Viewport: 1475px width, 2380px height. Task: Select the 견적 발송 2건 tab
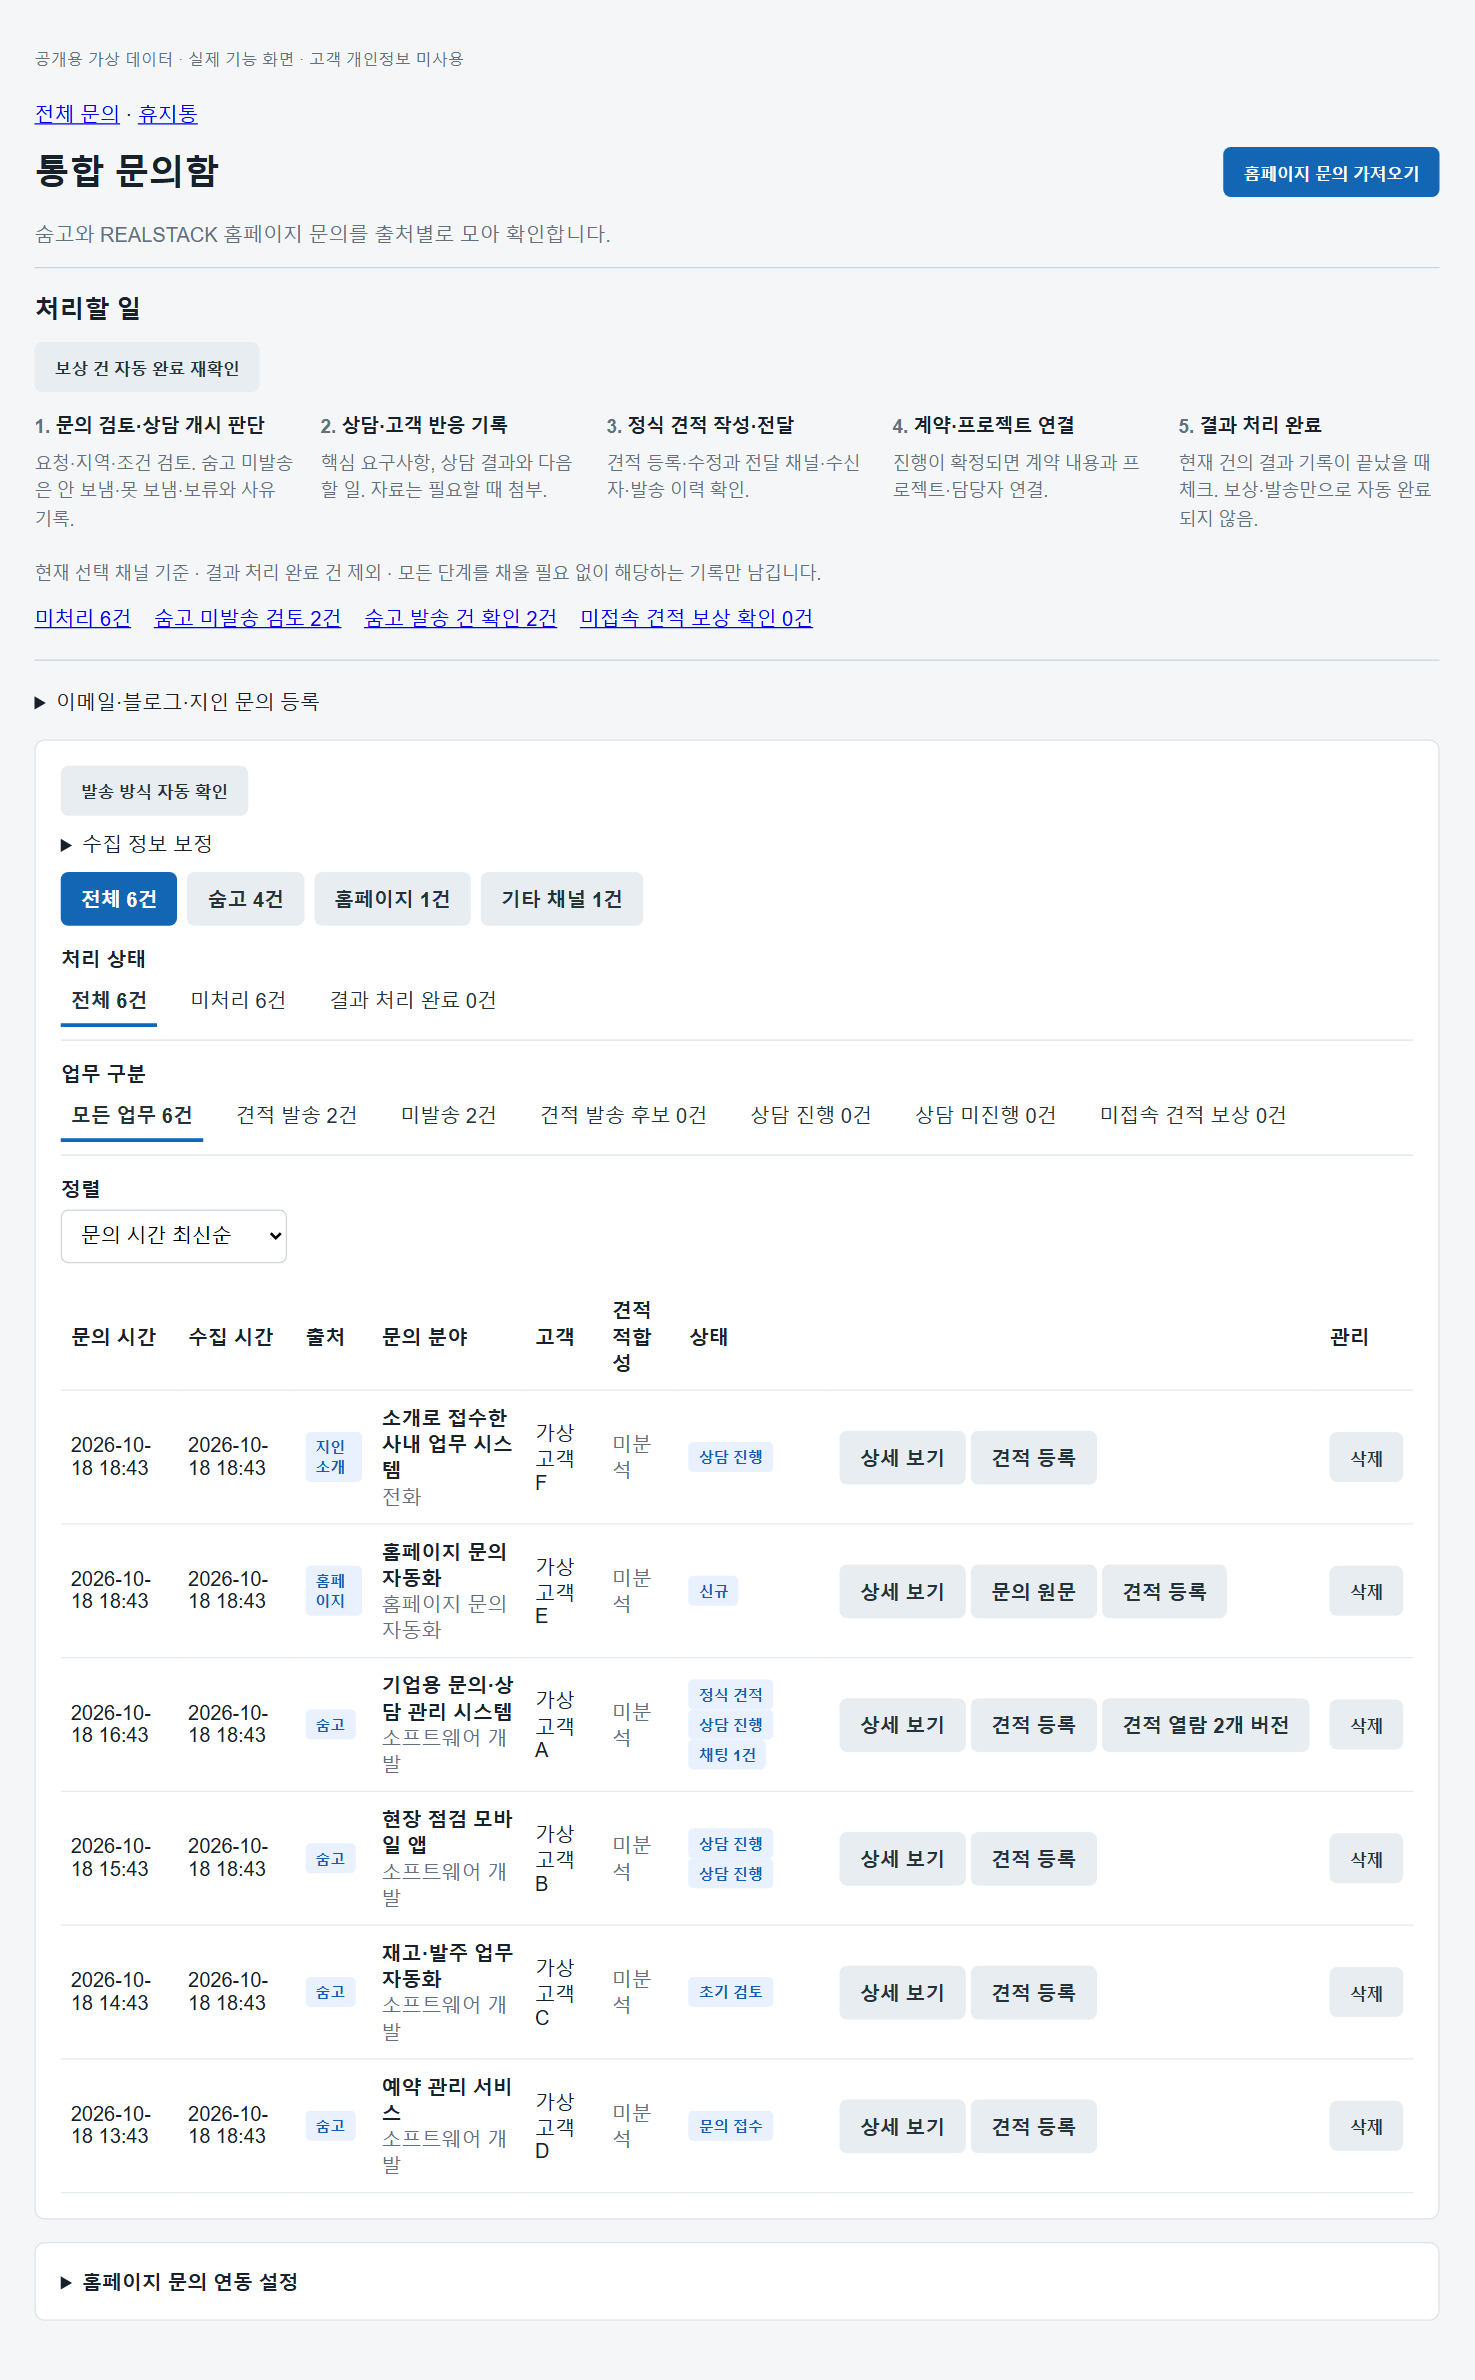pos(296,1116)
